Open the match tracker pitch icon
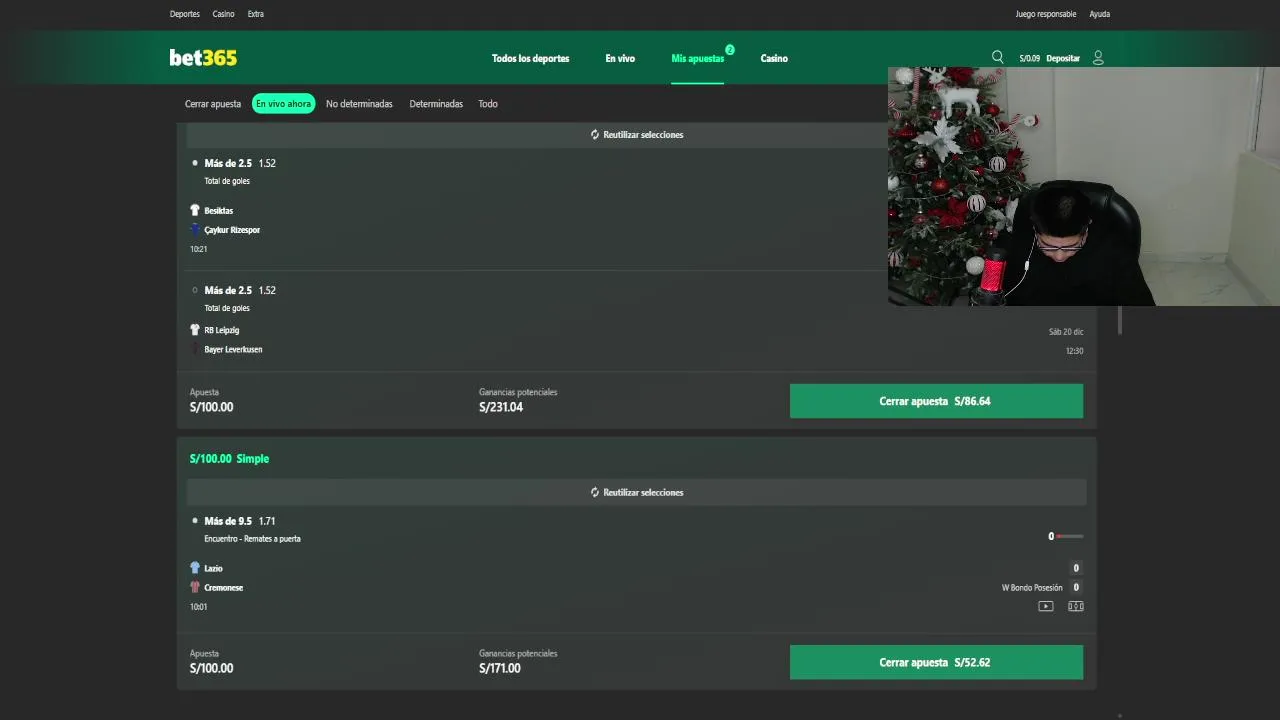The height and width of the screenshot is (720, 1280). click(x=1076, y=606)
